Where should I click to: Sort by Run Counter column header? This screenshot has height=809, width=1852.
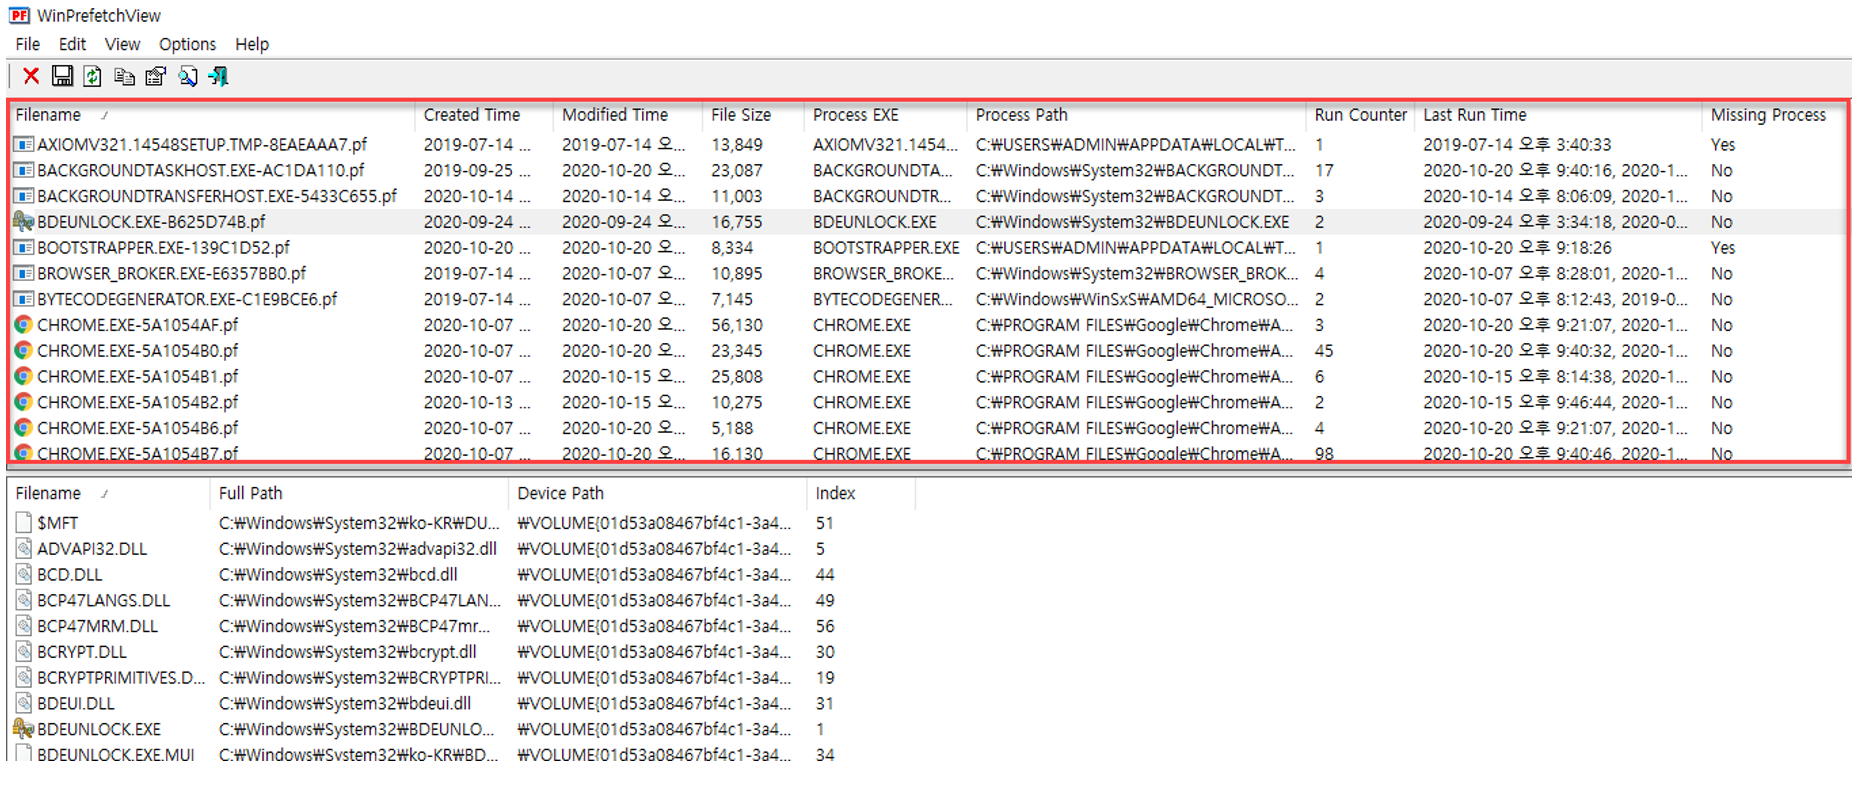pos(1360,115)
